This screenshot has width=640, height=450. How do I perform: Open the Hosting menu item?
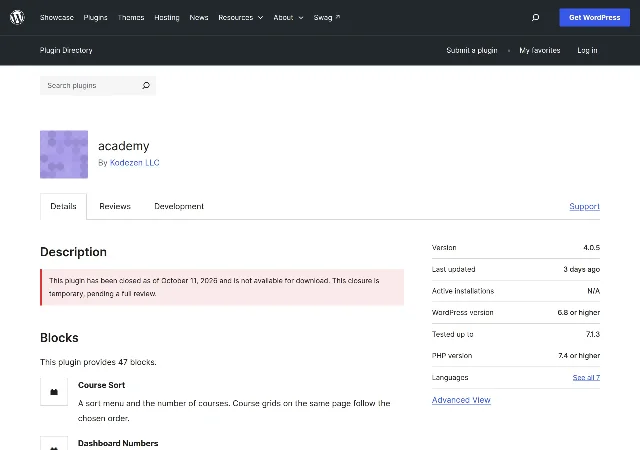(167, 18)
